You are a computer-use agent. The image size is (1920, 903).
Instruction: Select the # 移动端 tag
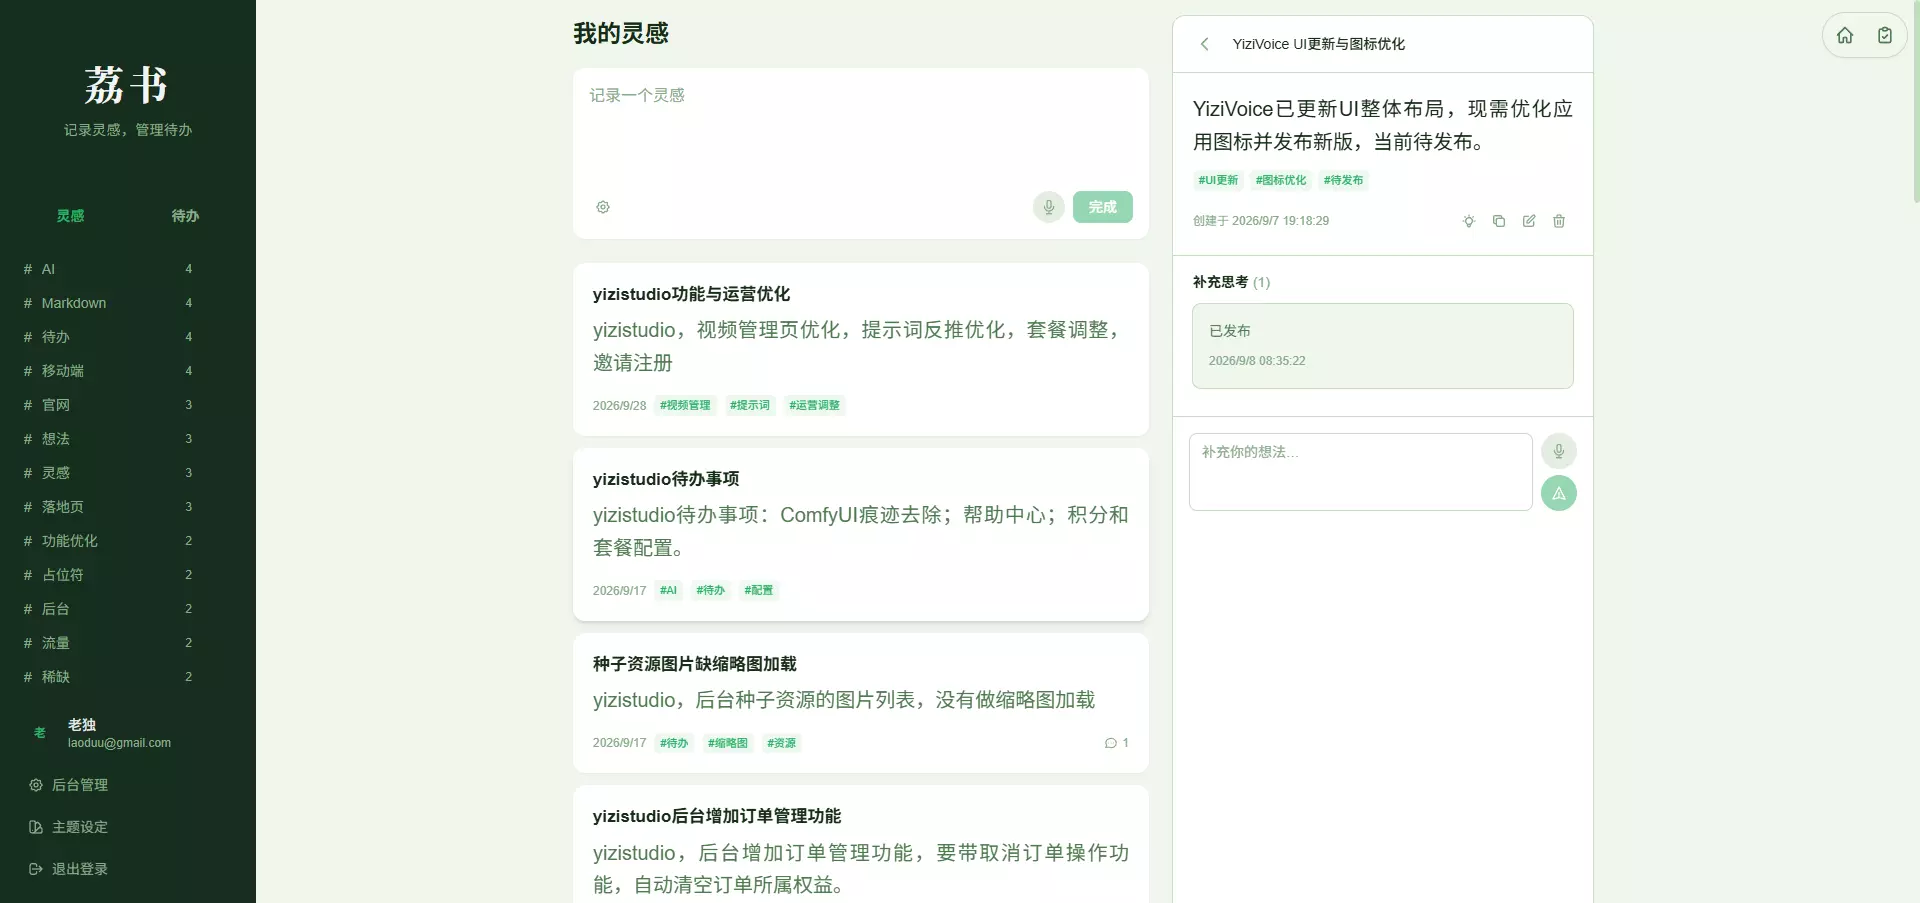coord(108,371)
